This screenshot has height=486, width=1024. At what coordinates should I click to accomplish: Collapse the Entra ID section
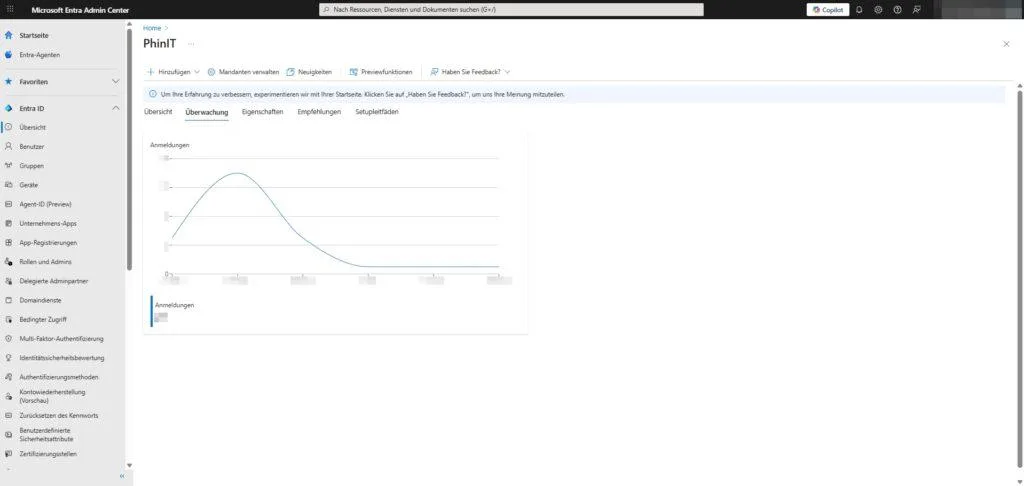115,108
